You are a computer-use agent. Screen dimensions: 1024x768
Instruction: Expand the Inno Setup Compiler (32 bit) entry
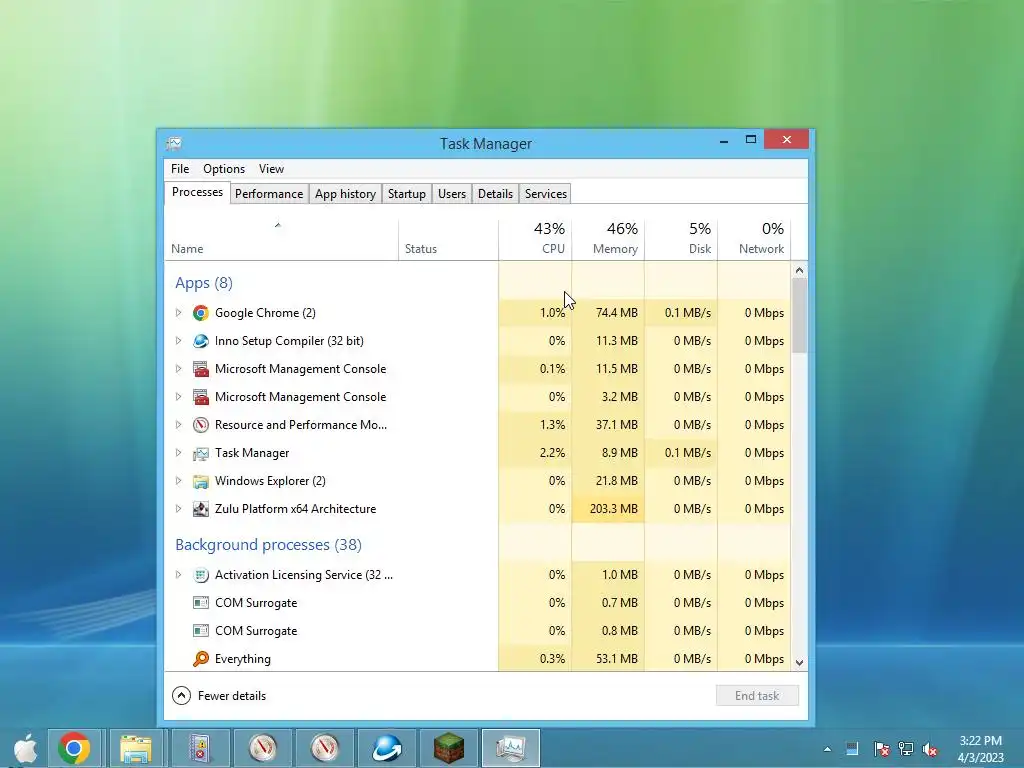tap(178, 341)
